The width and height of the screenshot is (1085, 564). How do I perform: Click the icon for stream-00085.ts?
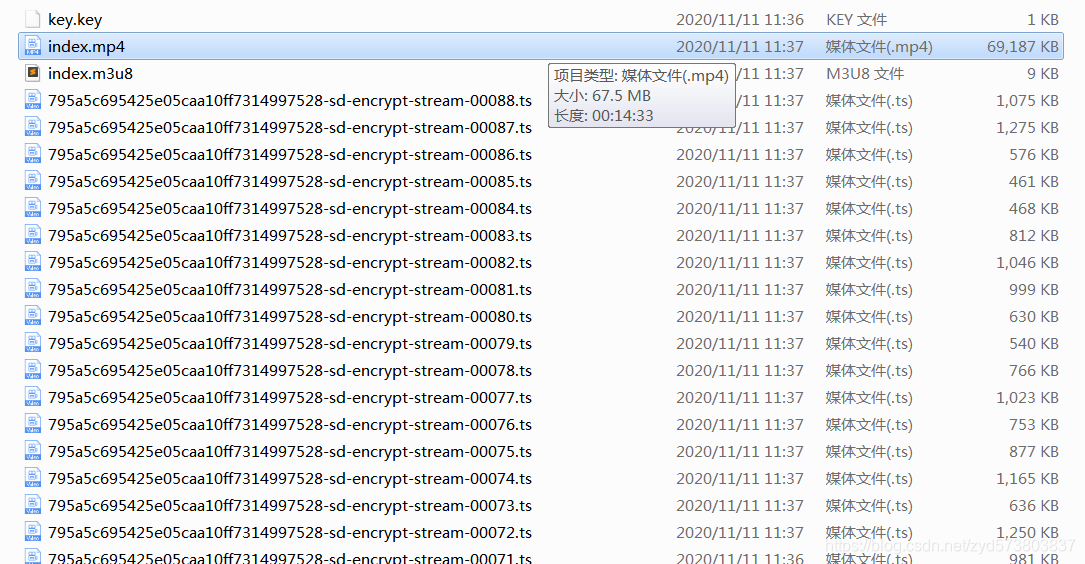pyautogui.click(x=33, y=181)
